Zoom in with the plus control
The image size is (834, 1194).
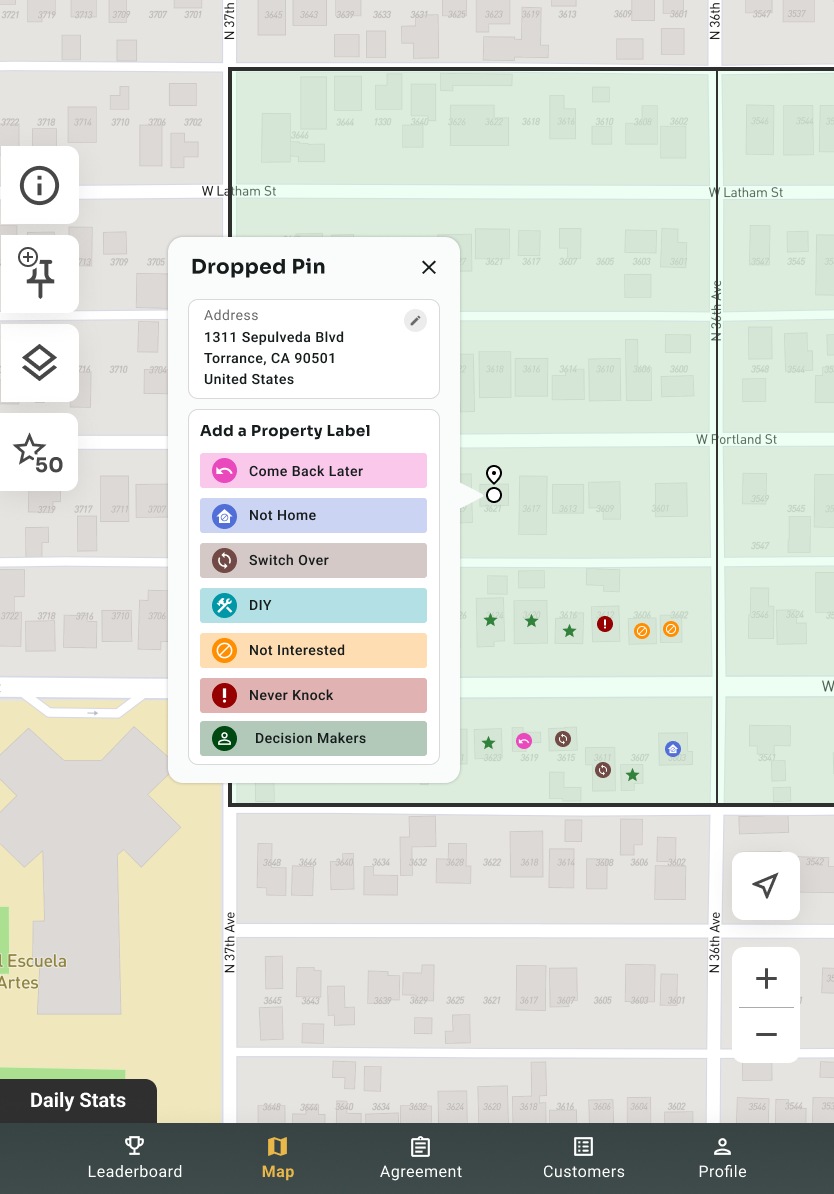point(766,979)
